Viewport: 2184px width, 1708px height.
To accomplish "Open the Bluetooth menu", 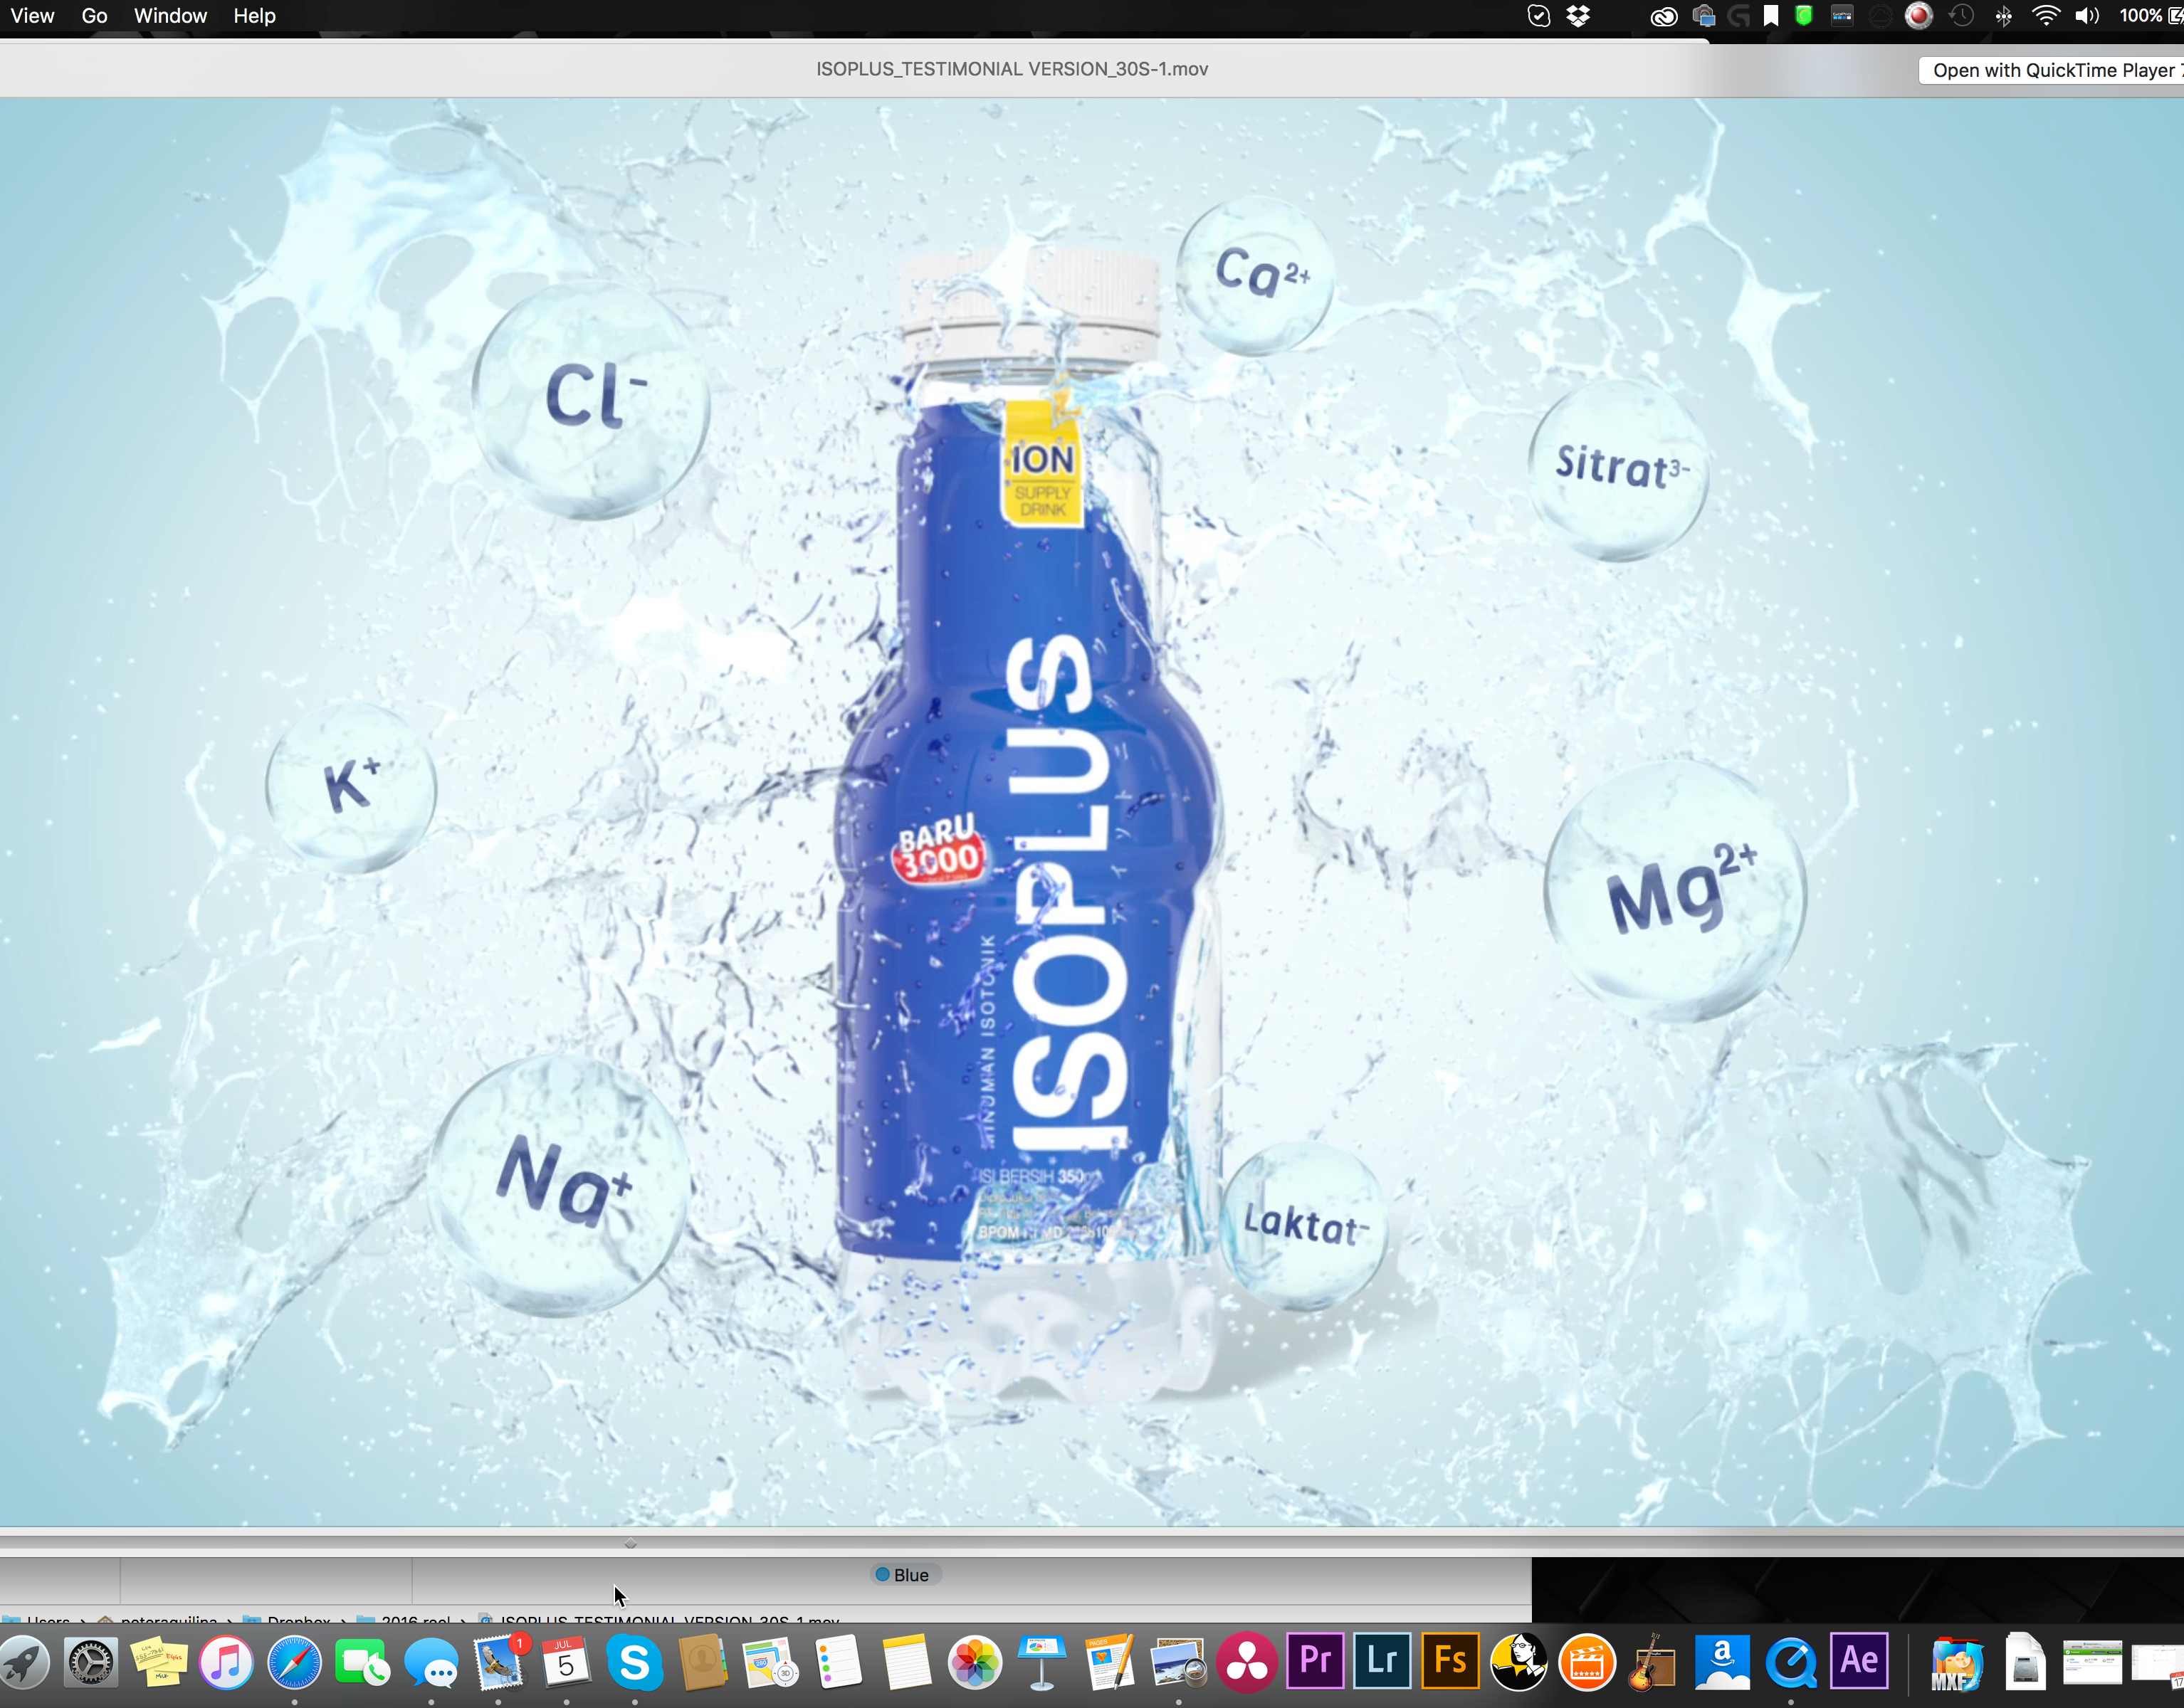I will [x=2004, y=16].
